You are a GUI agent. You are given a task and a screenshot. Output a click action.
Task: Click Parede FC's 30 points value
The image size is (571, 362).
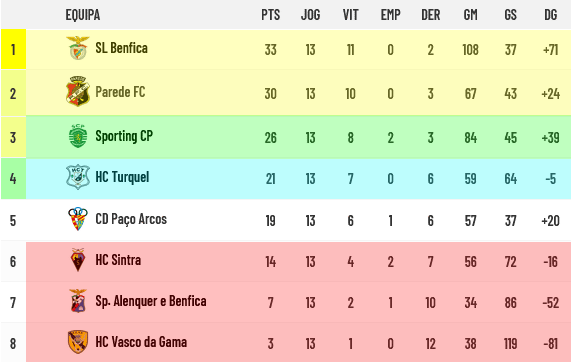[271, 94]
